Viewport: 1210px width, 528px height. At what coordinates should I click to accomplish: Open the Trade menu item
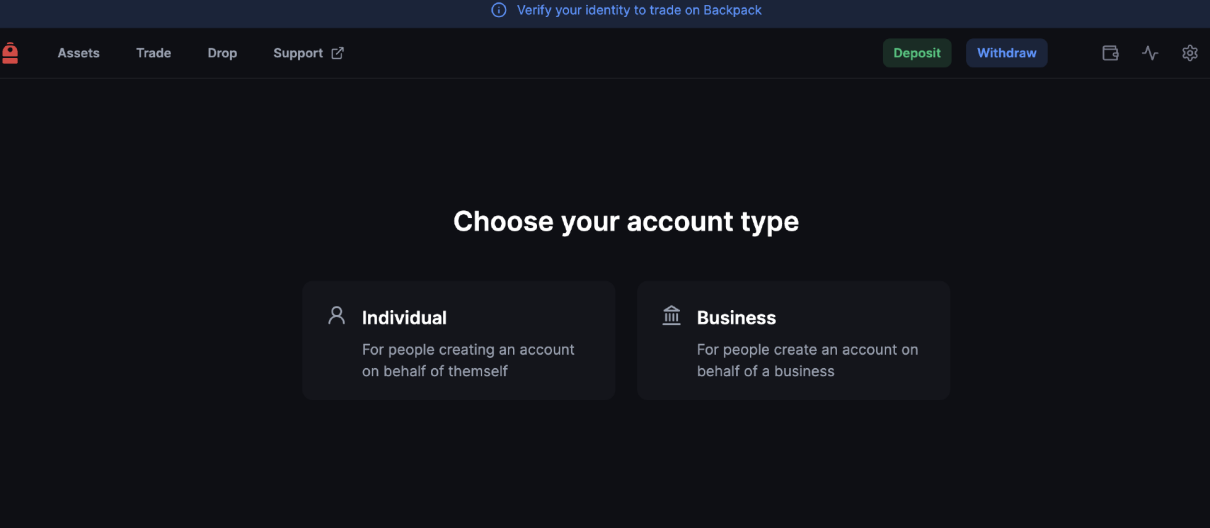[153, 53]
